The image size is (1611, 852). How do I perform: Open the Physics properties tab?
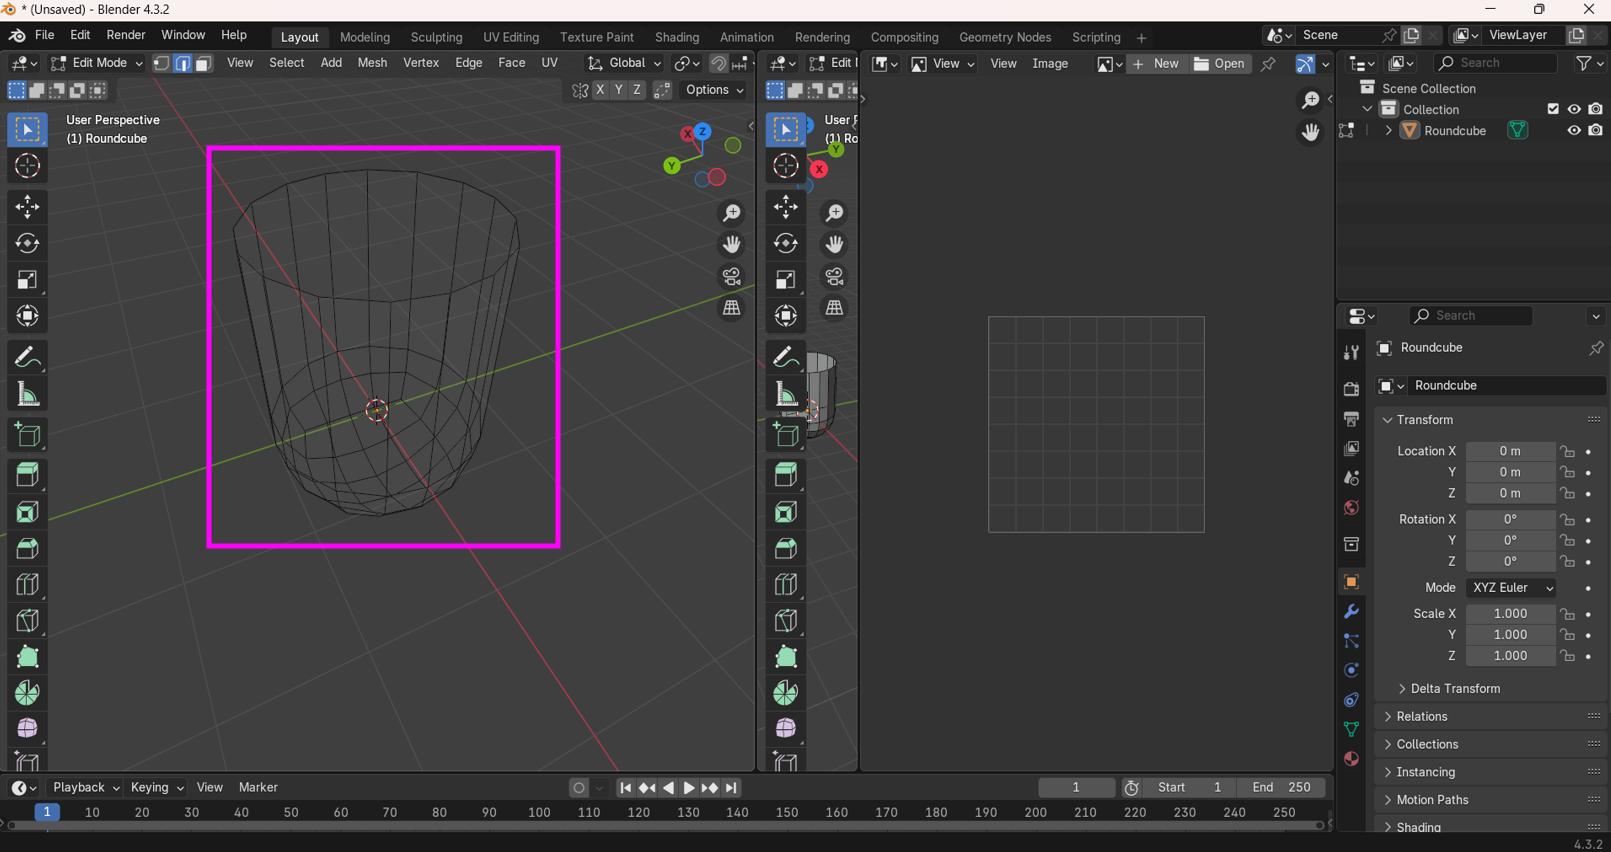coord(1351,670)
